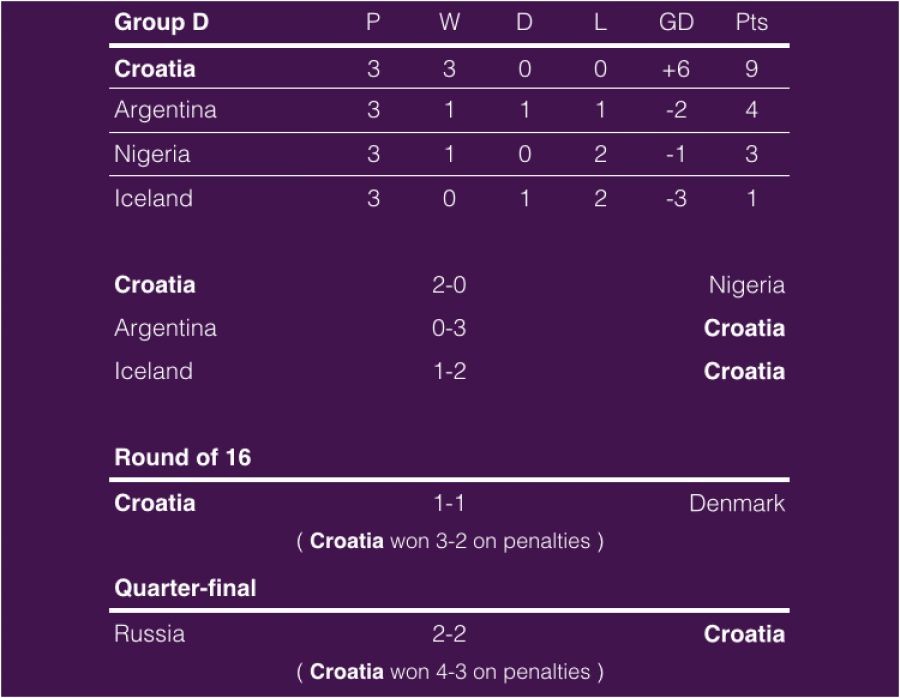Click the Quarter-final heading
This screenshot has height=698, width=900.
(x=185, y=588)
